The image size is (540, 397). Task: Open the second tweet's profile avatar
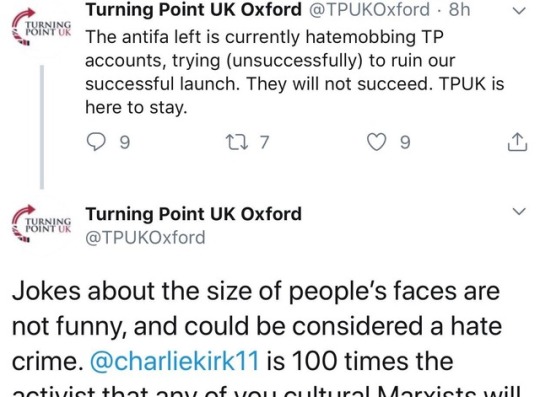[x=41, y=224]
